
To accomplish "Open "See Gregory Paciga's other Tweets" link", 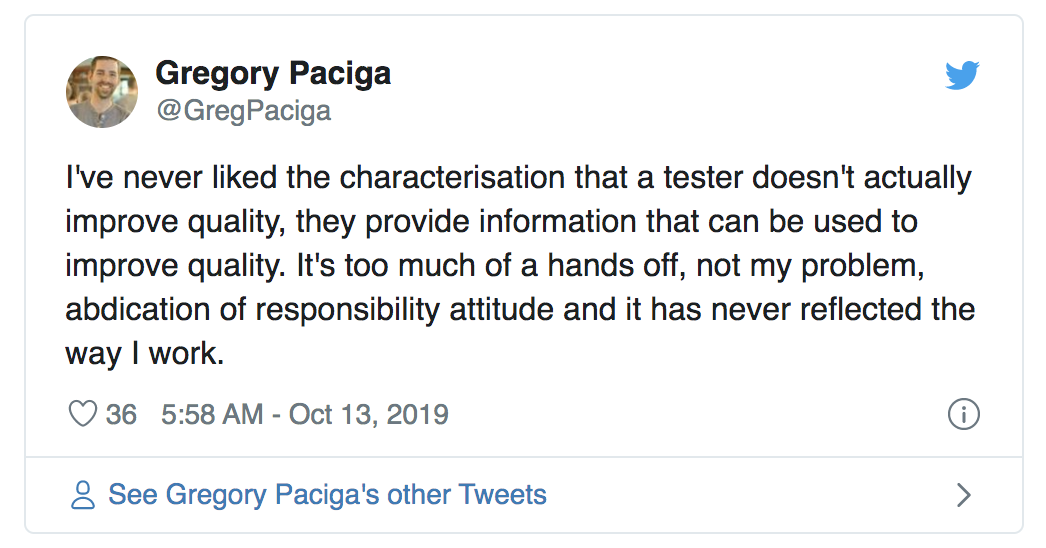I will tap(327, 494).
